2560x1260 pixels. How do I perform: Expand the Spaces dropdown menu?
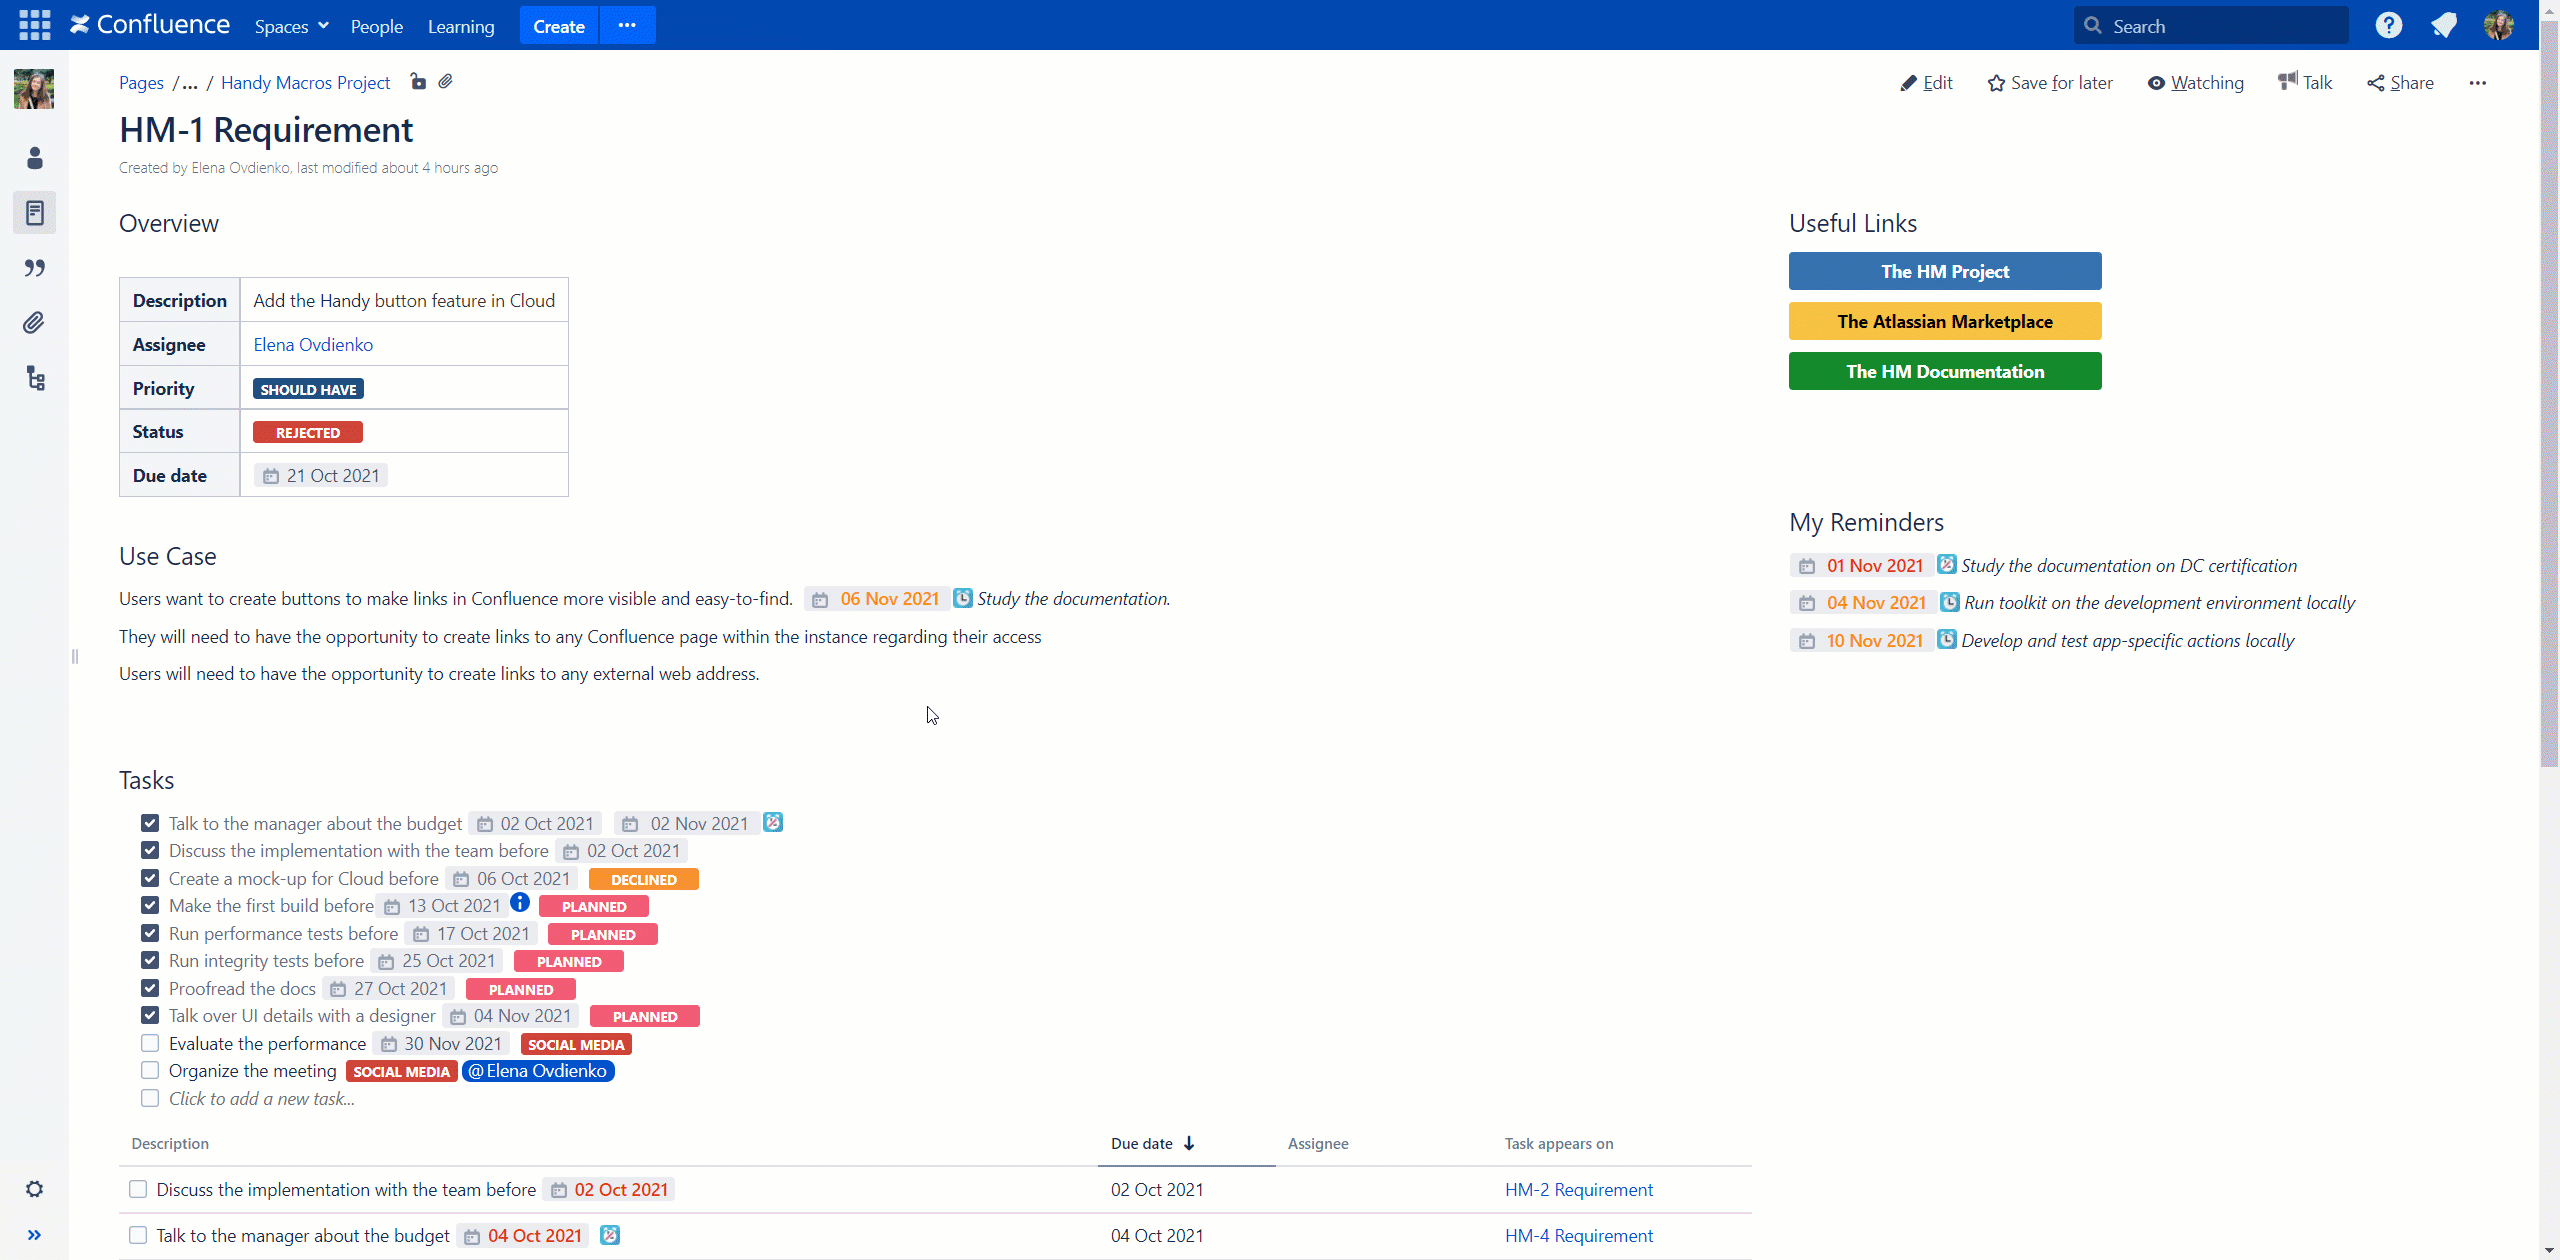[291, 26]
